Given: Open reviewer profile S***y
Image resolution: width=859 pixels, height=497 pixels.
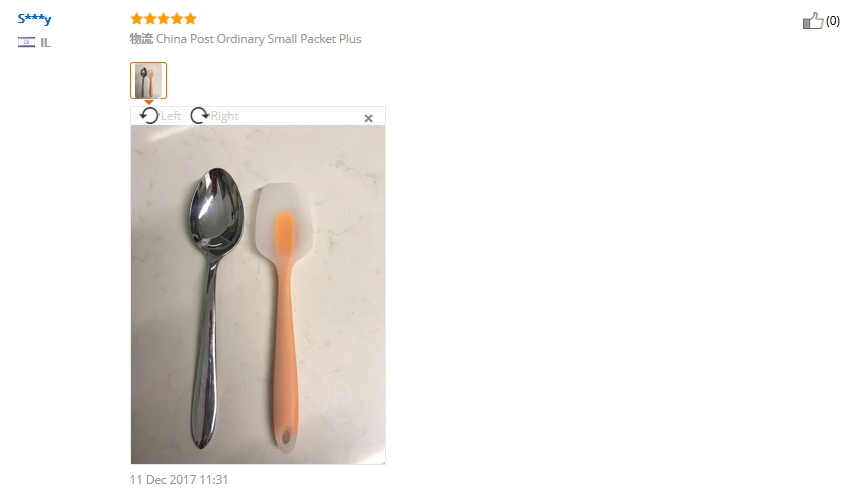Looking at the screenshot, I should pyautogui.click(x=35, y=19).
